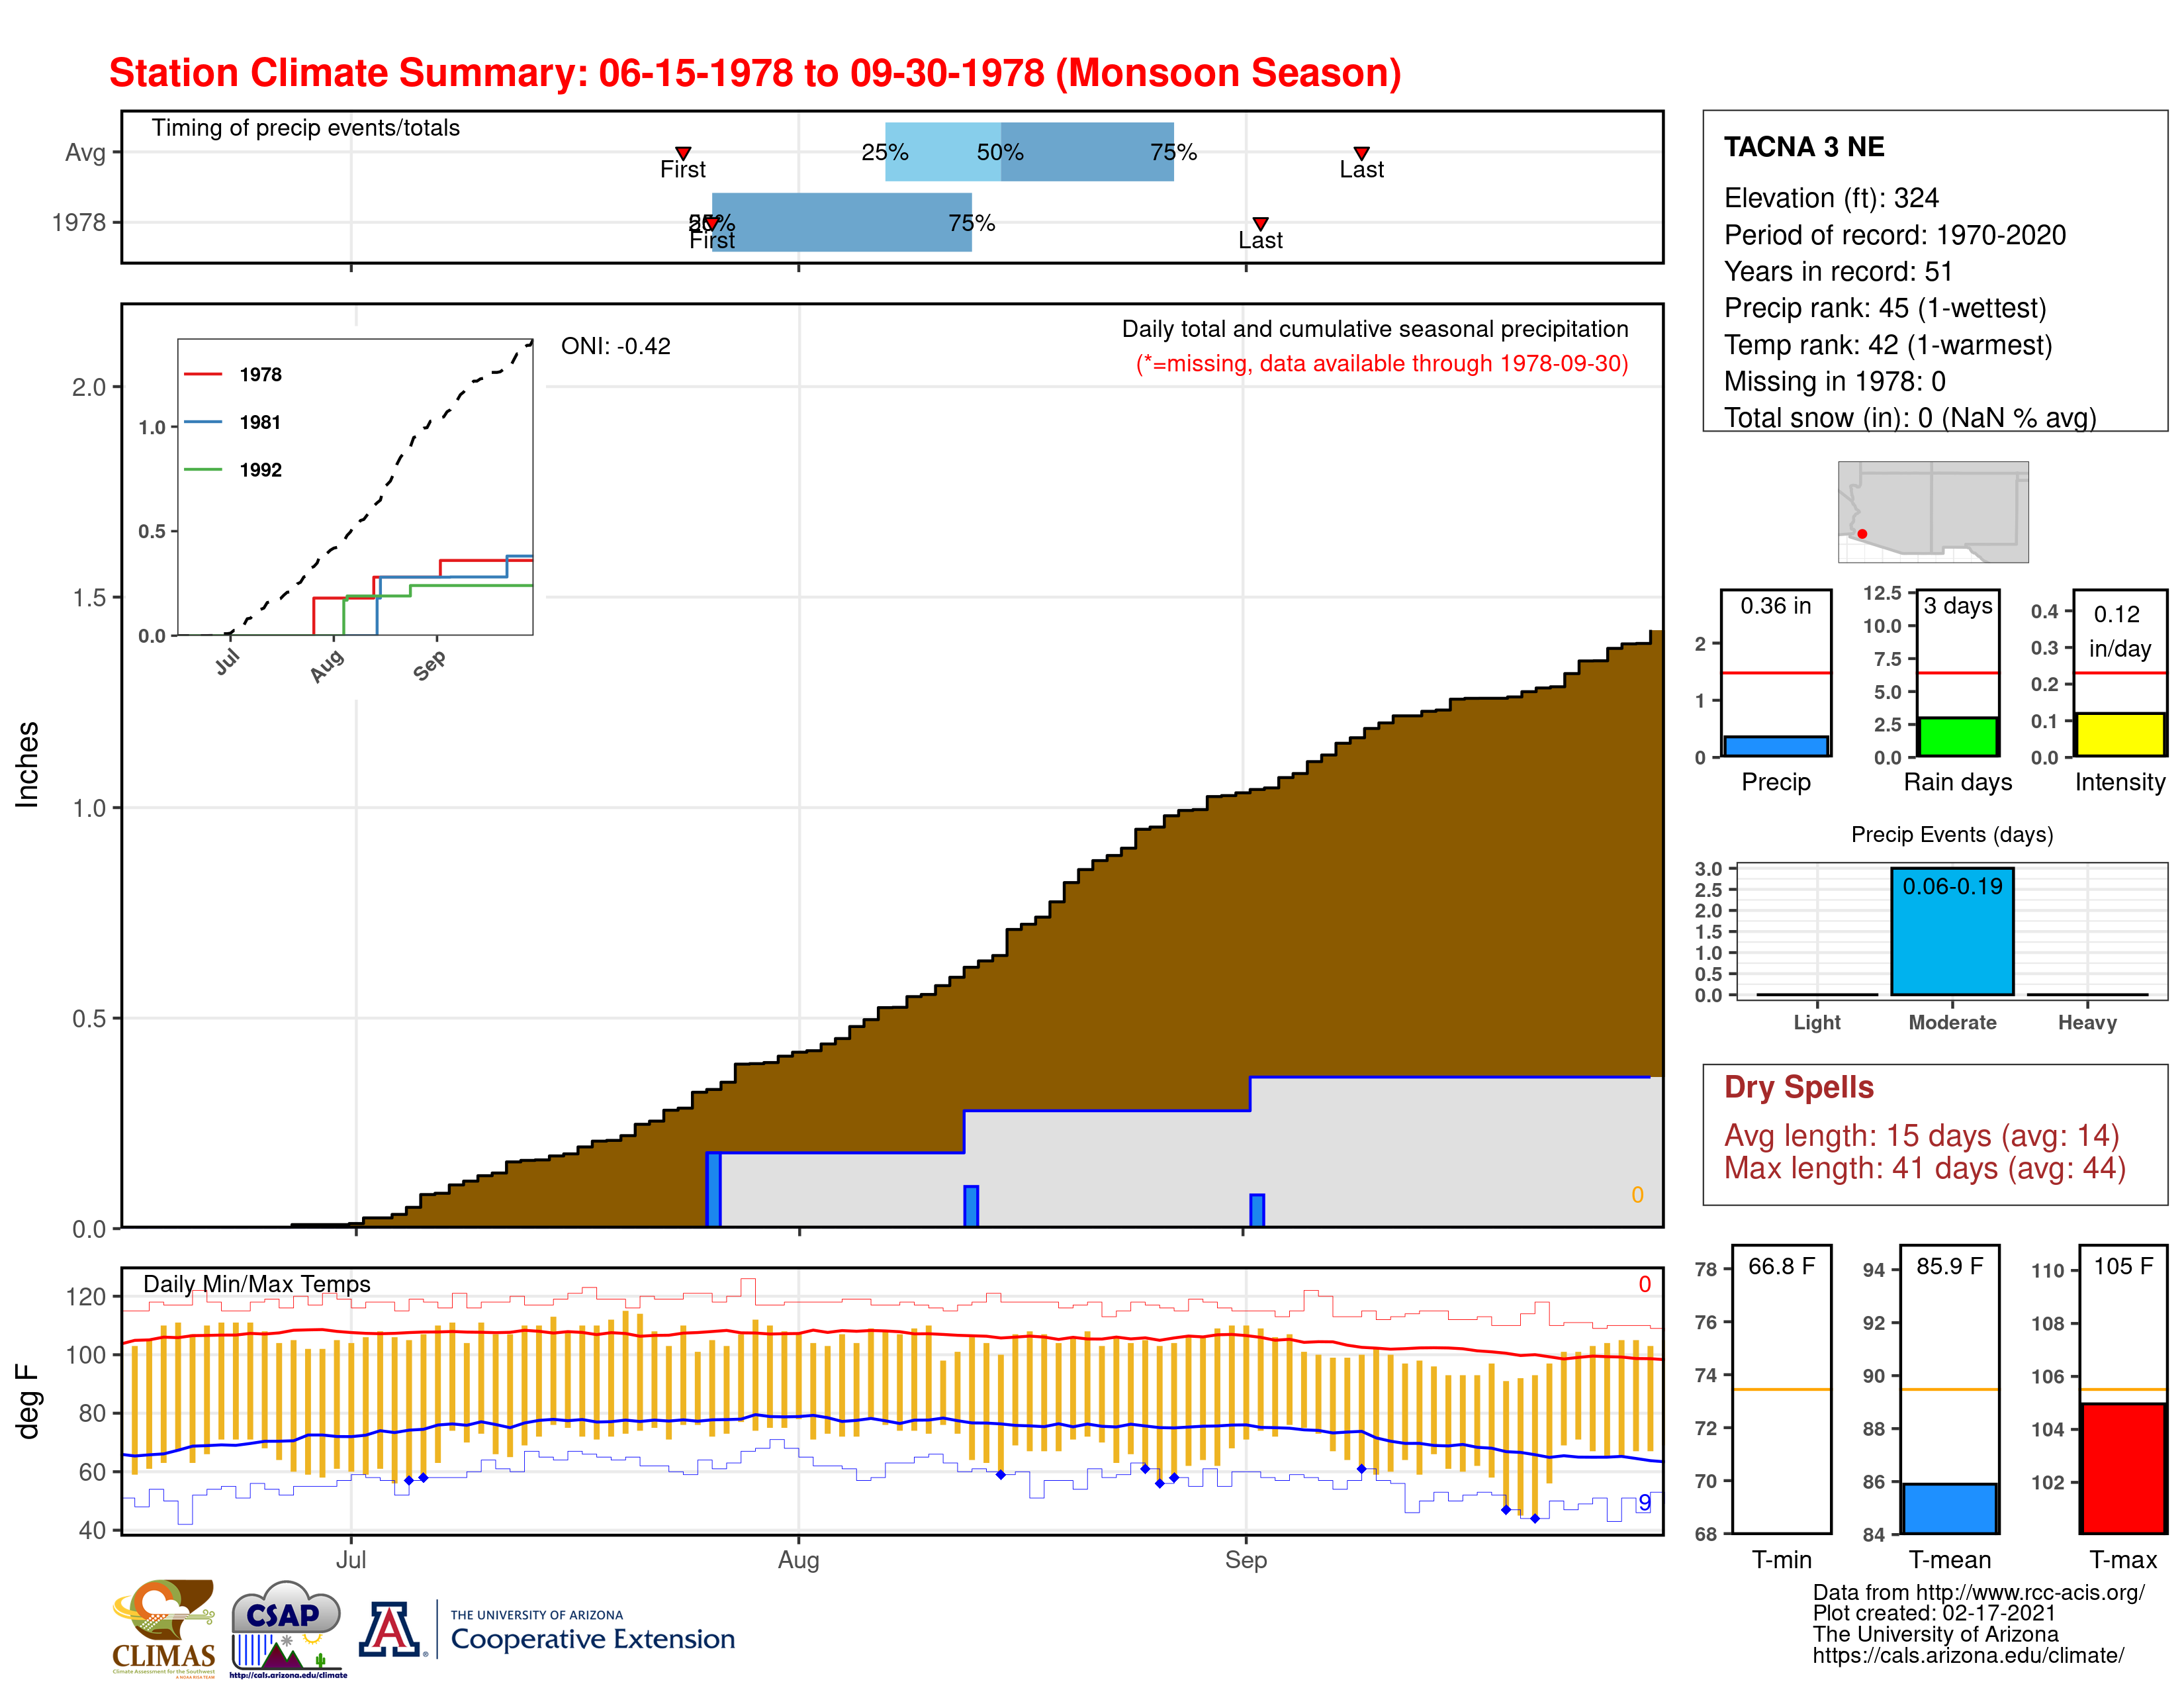Click the late-July daily precipitation bar

(x=713, y=1189)
